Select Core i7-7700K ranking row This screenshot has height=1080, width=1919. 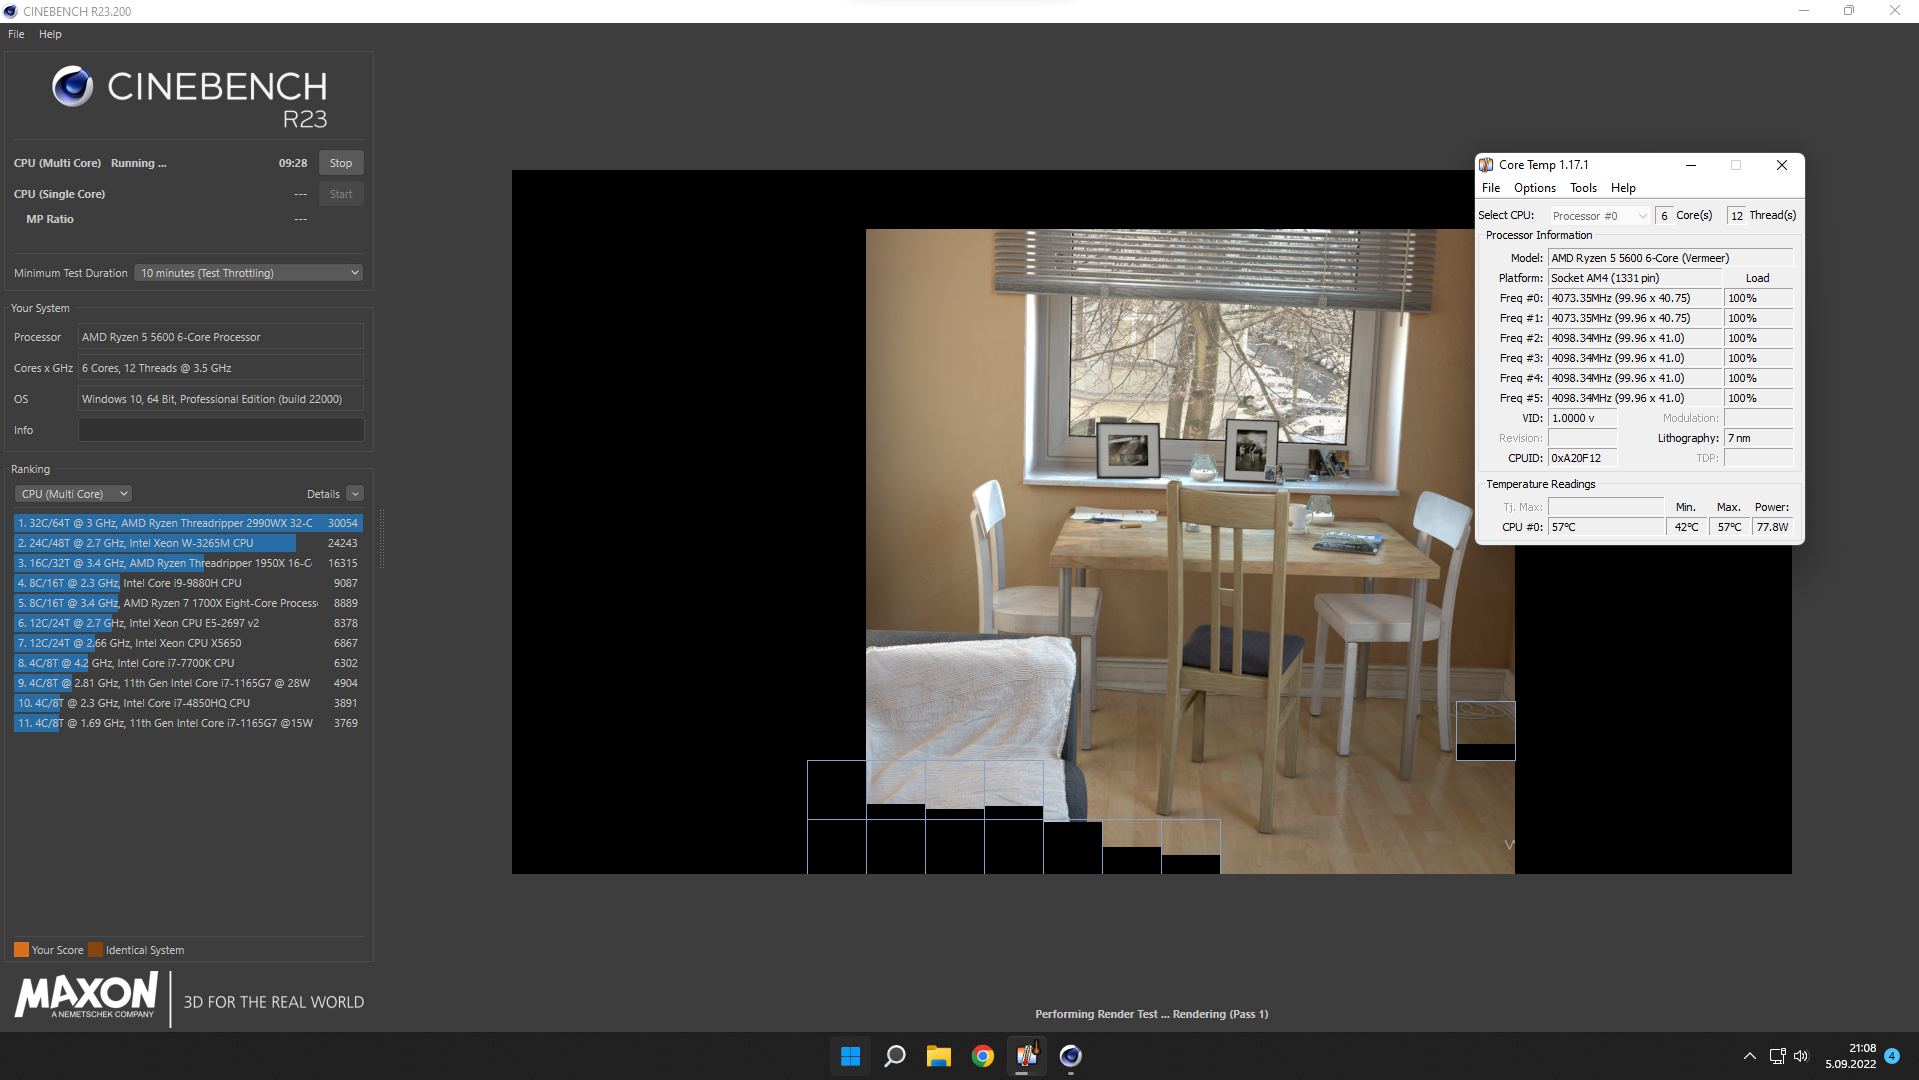tap(188, 663)
